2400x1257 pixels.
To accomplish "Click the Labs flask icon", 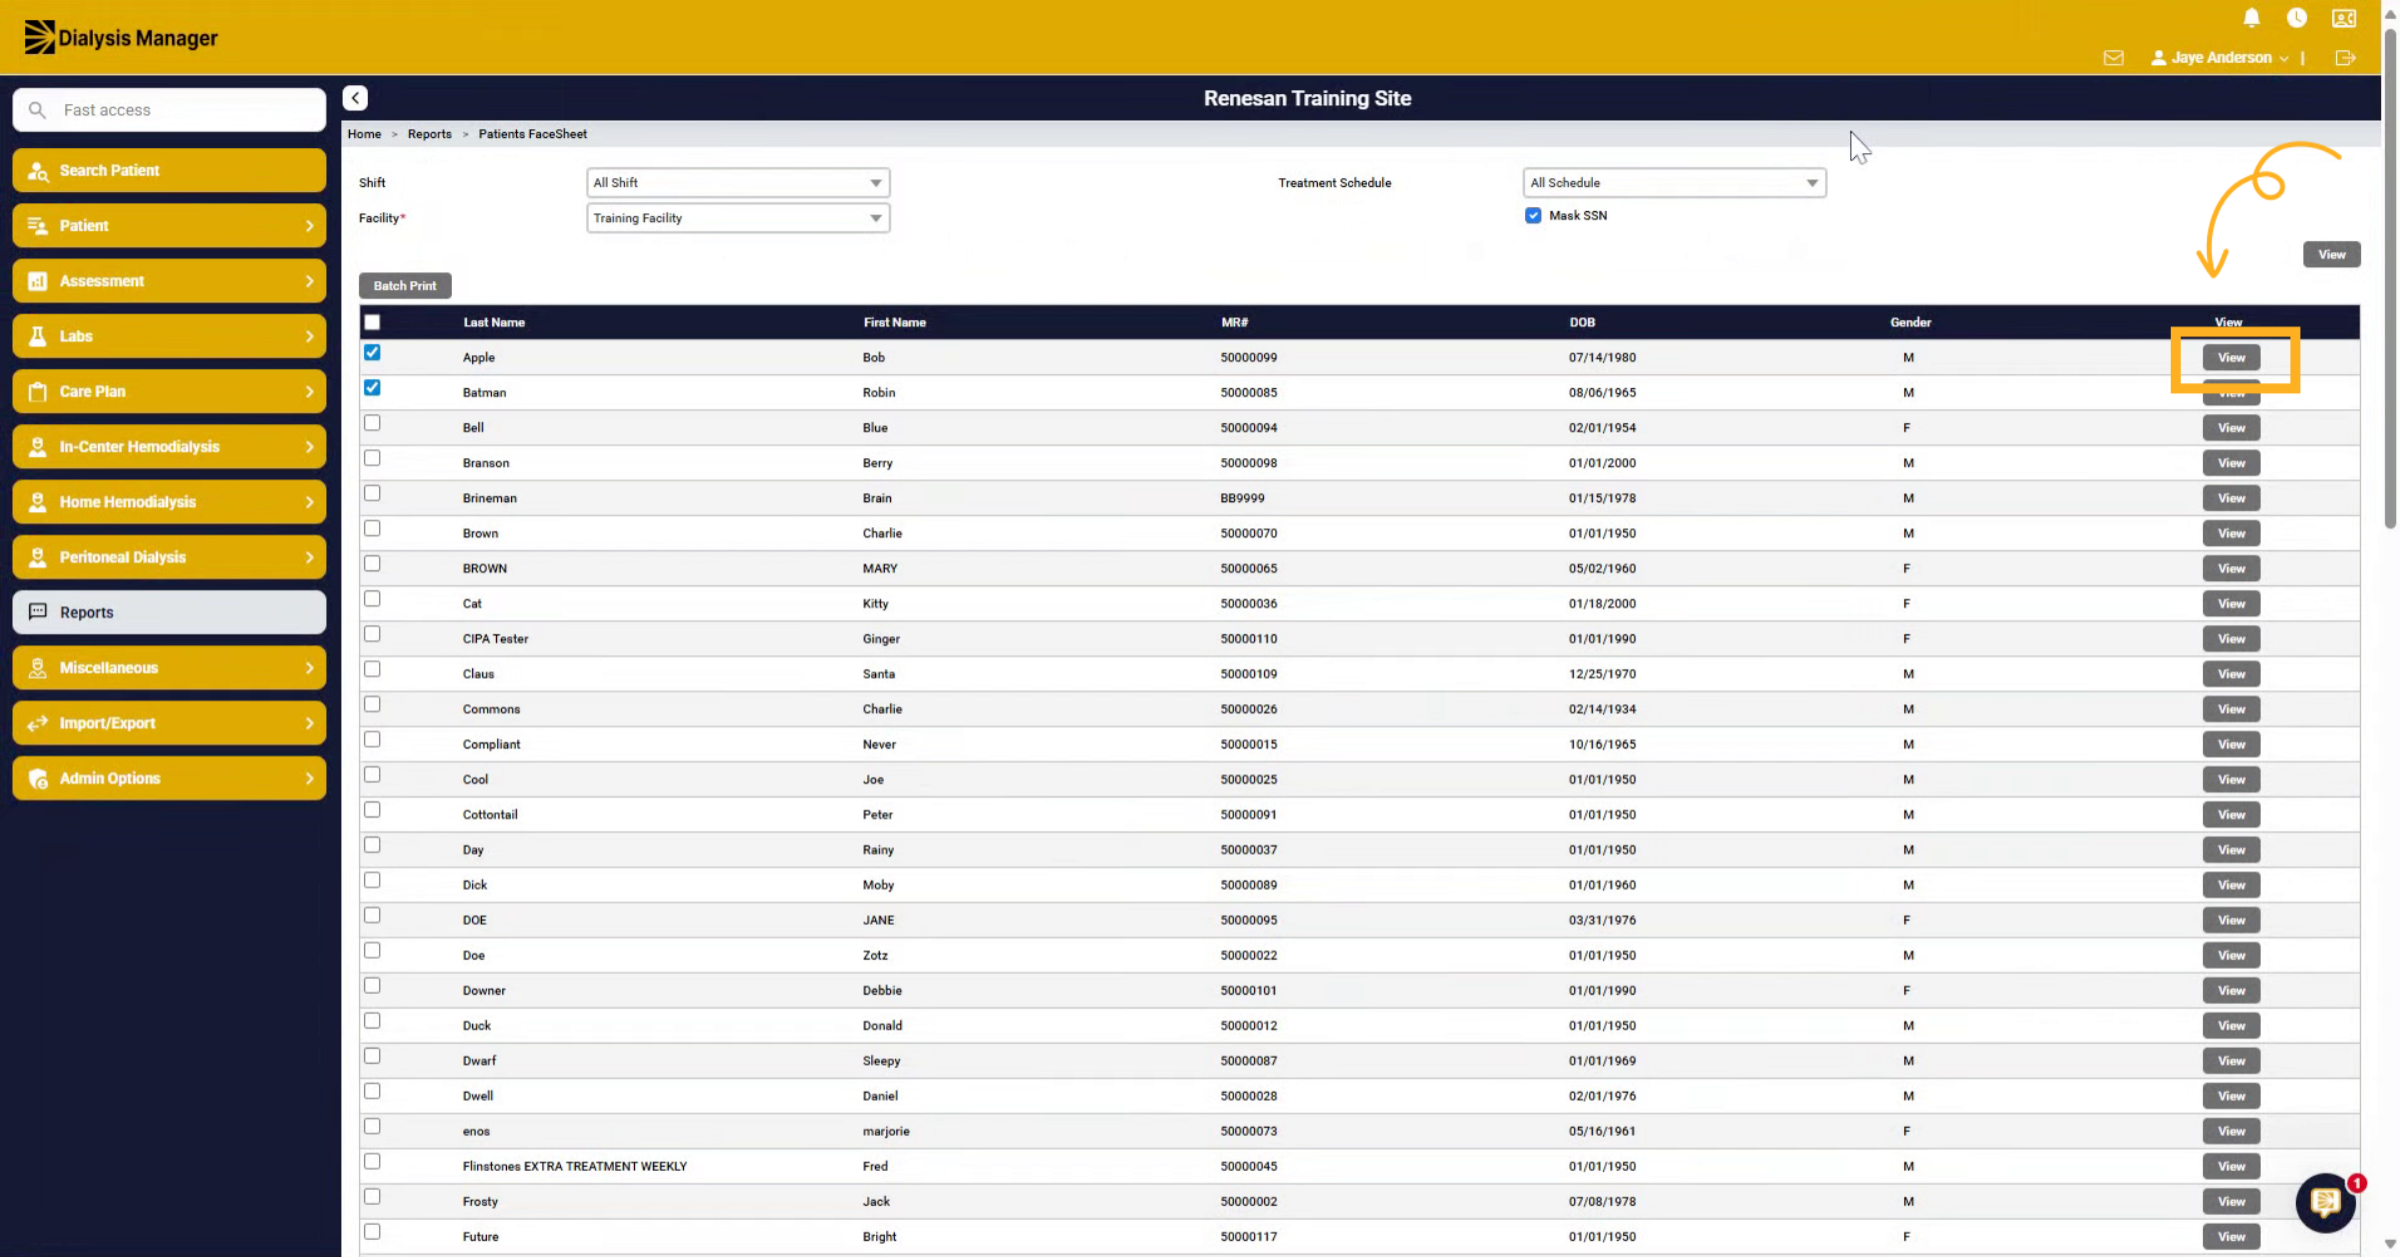I will tap(38, 336).
